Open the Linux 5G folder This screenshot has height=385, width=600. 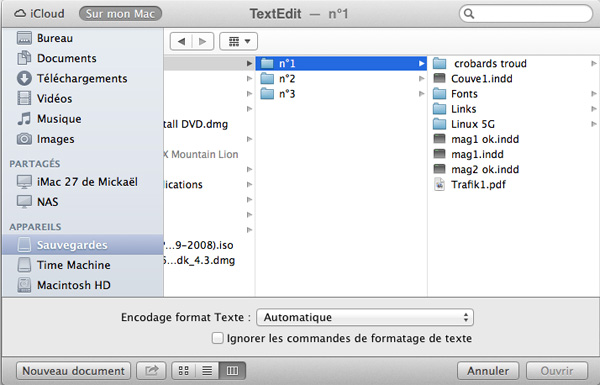(x=514, y=124)
